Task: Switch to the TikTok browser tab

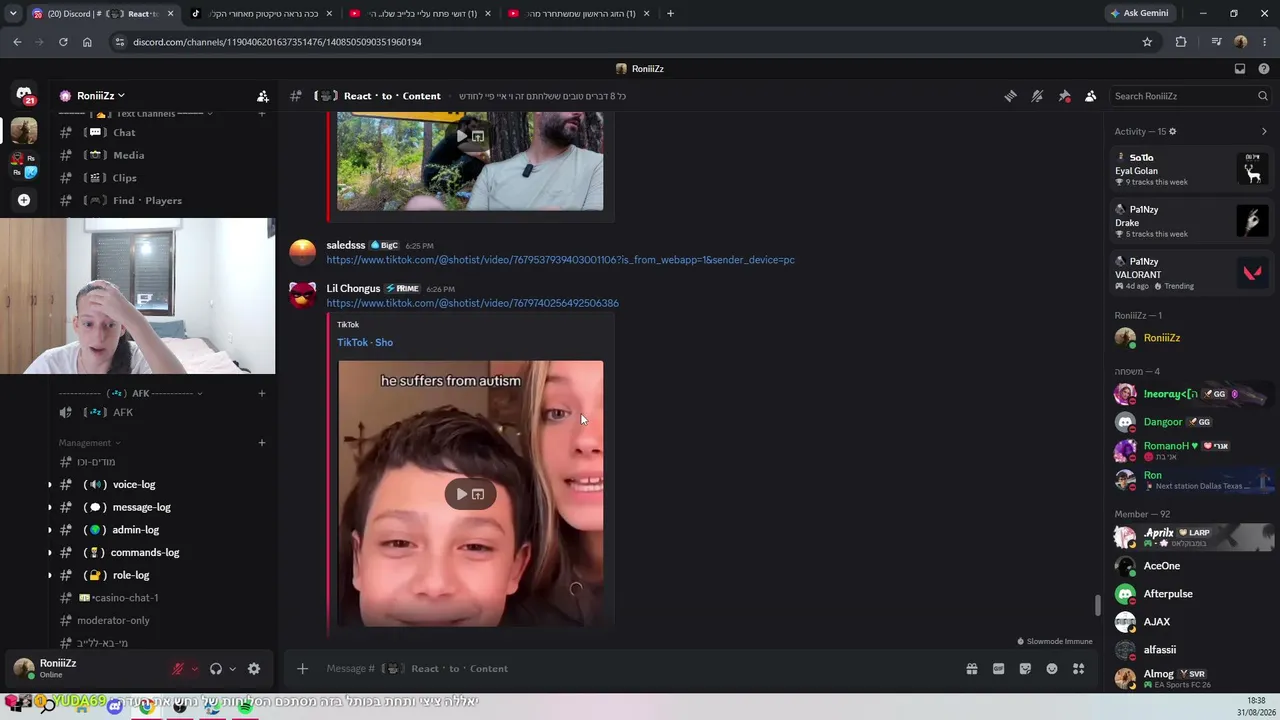Action: point(262,14)
